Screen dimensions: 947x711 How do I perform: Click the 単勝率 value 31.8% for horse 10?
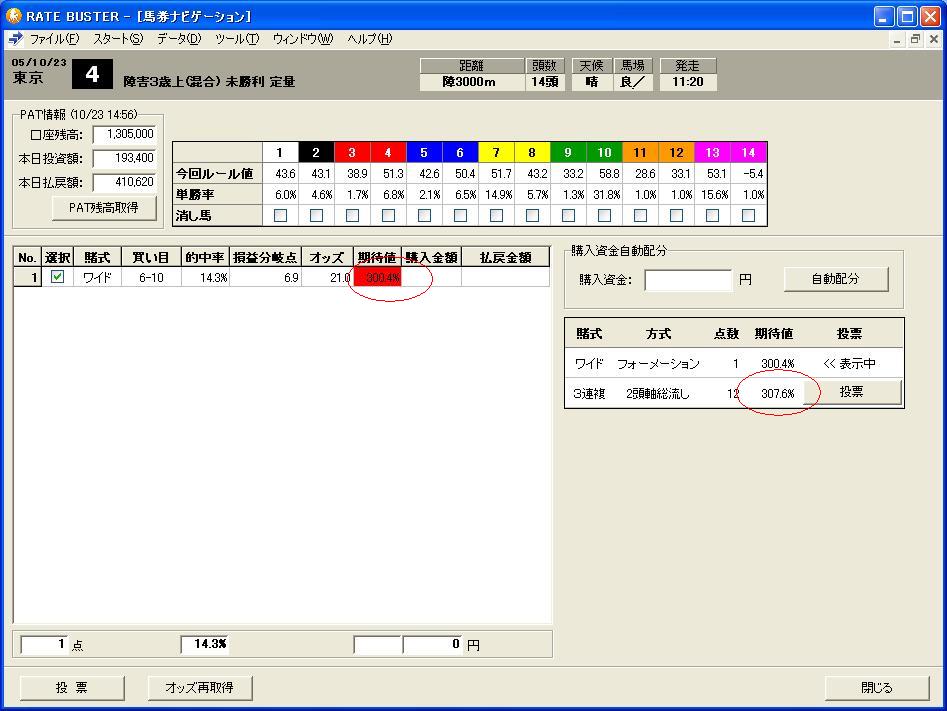click(606, 195)
